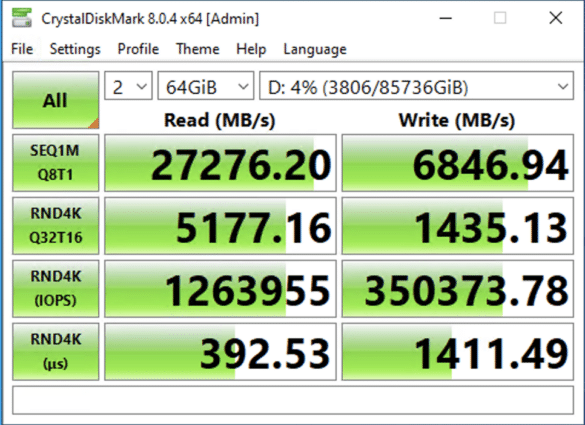The image size is (585, 425).
Task: Minimize the CrystalDiskMark window
Action: coord(445,18)
